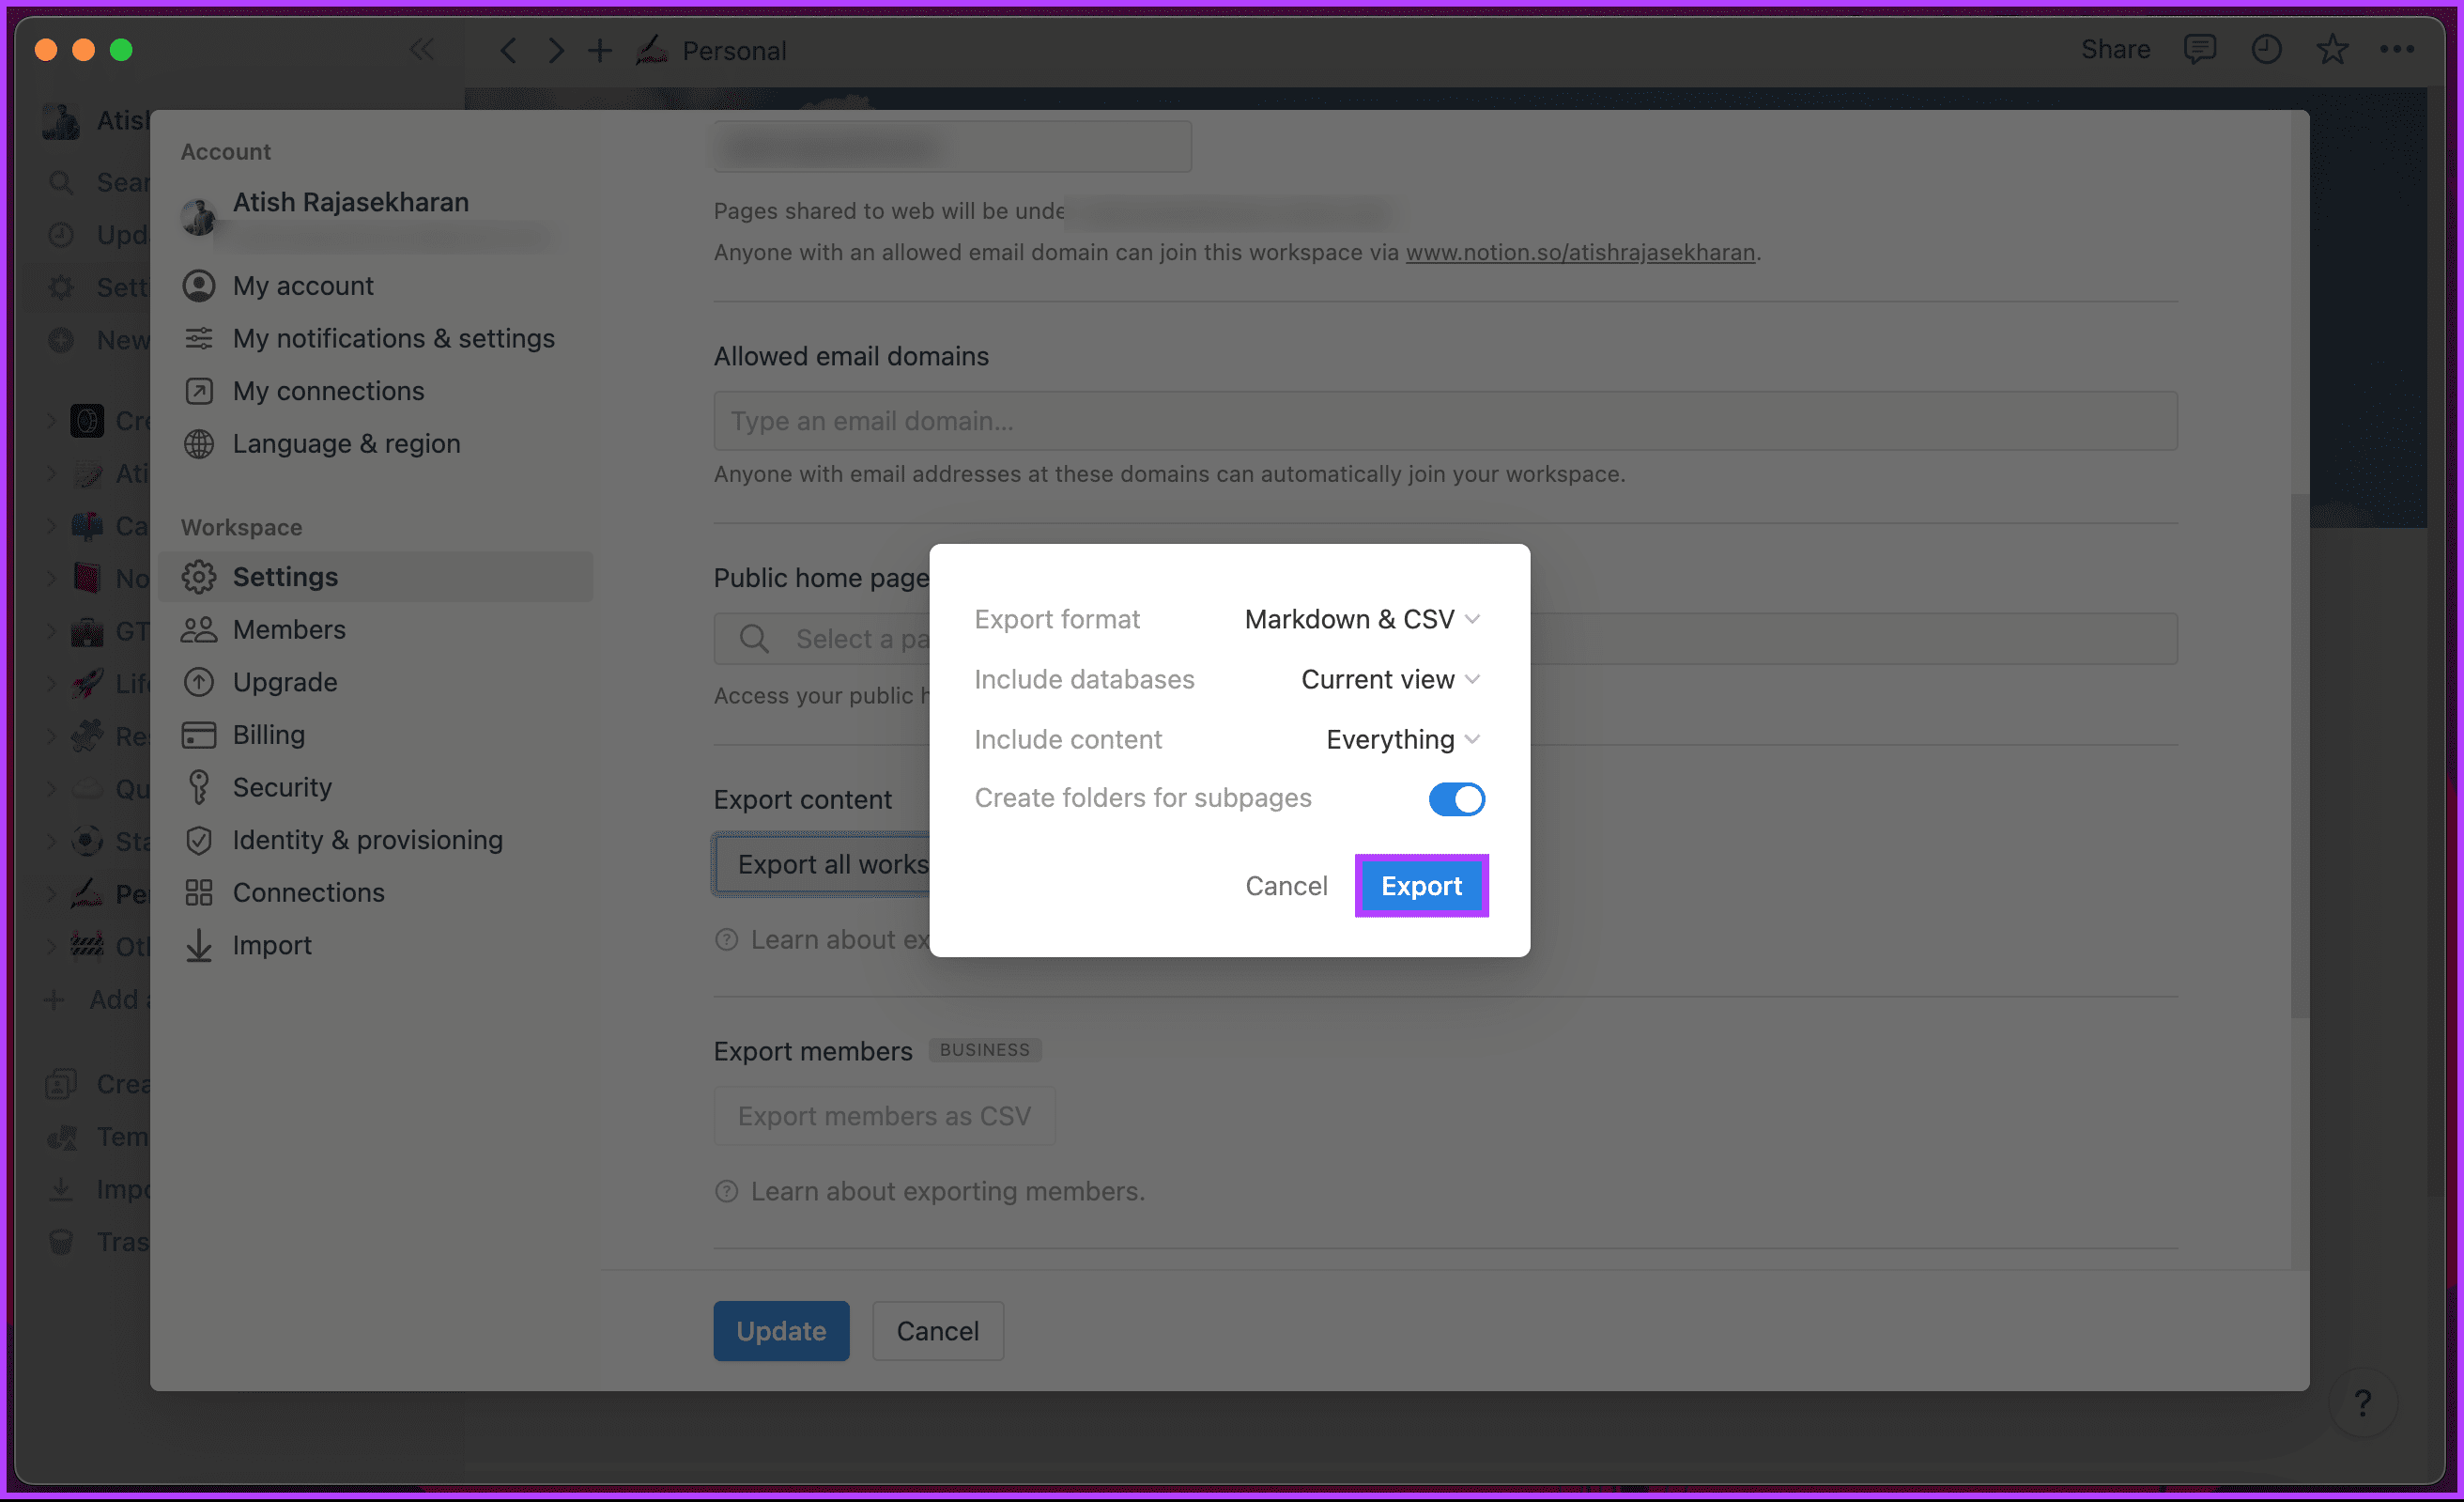
Task: Click the sidebar Import download icon
Action: 61,1188
